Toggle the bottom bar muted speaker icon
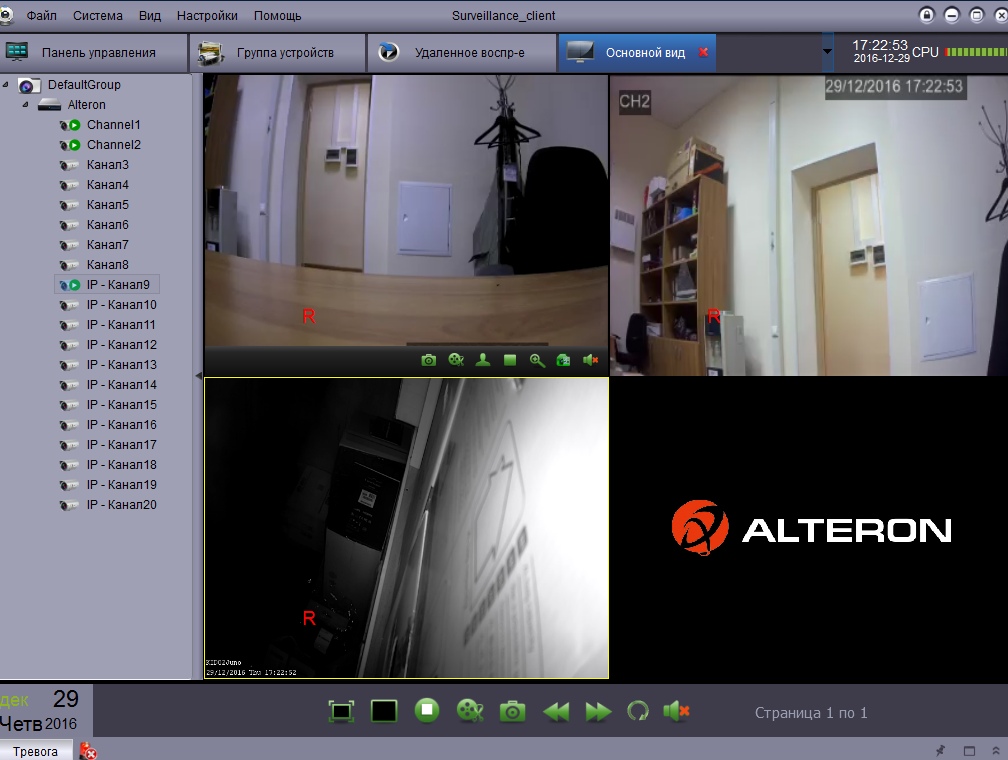 (x=676, y=711)
